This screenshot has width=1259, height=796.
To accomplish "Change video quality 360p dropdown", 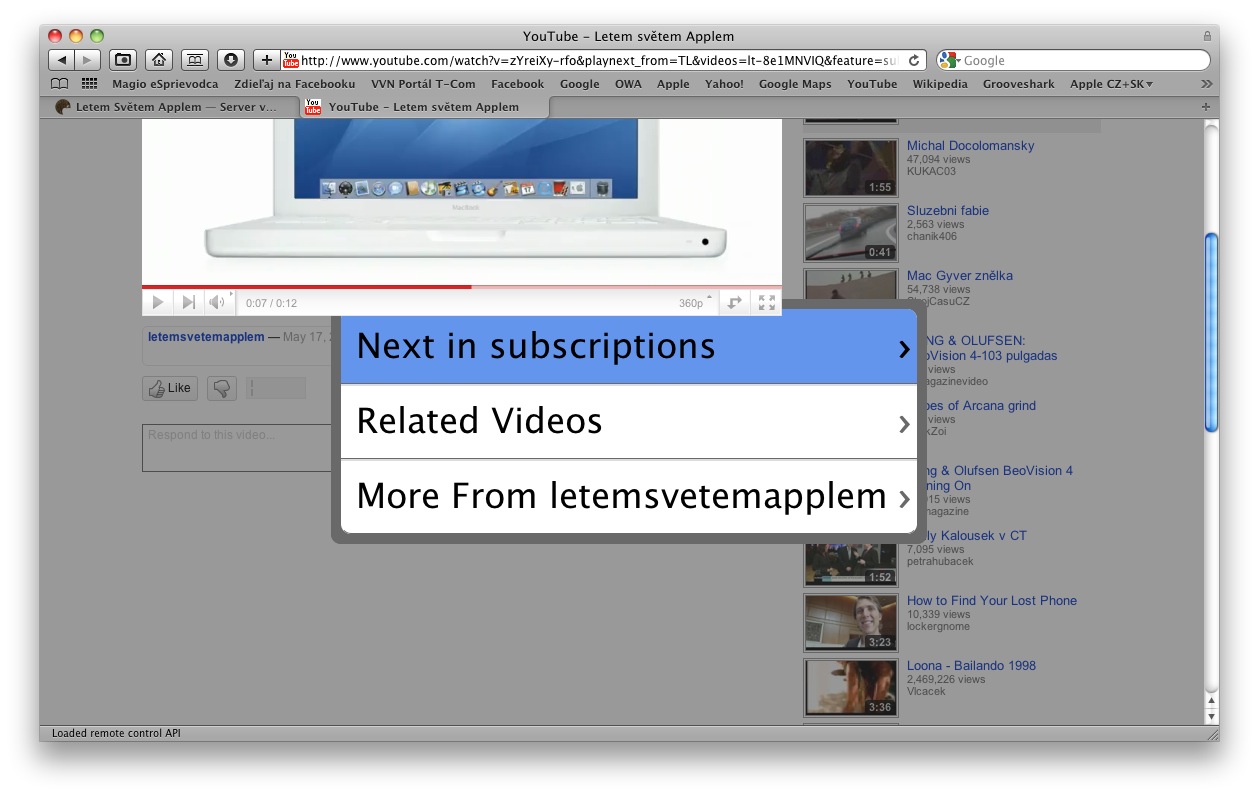I will pos(696,303).
